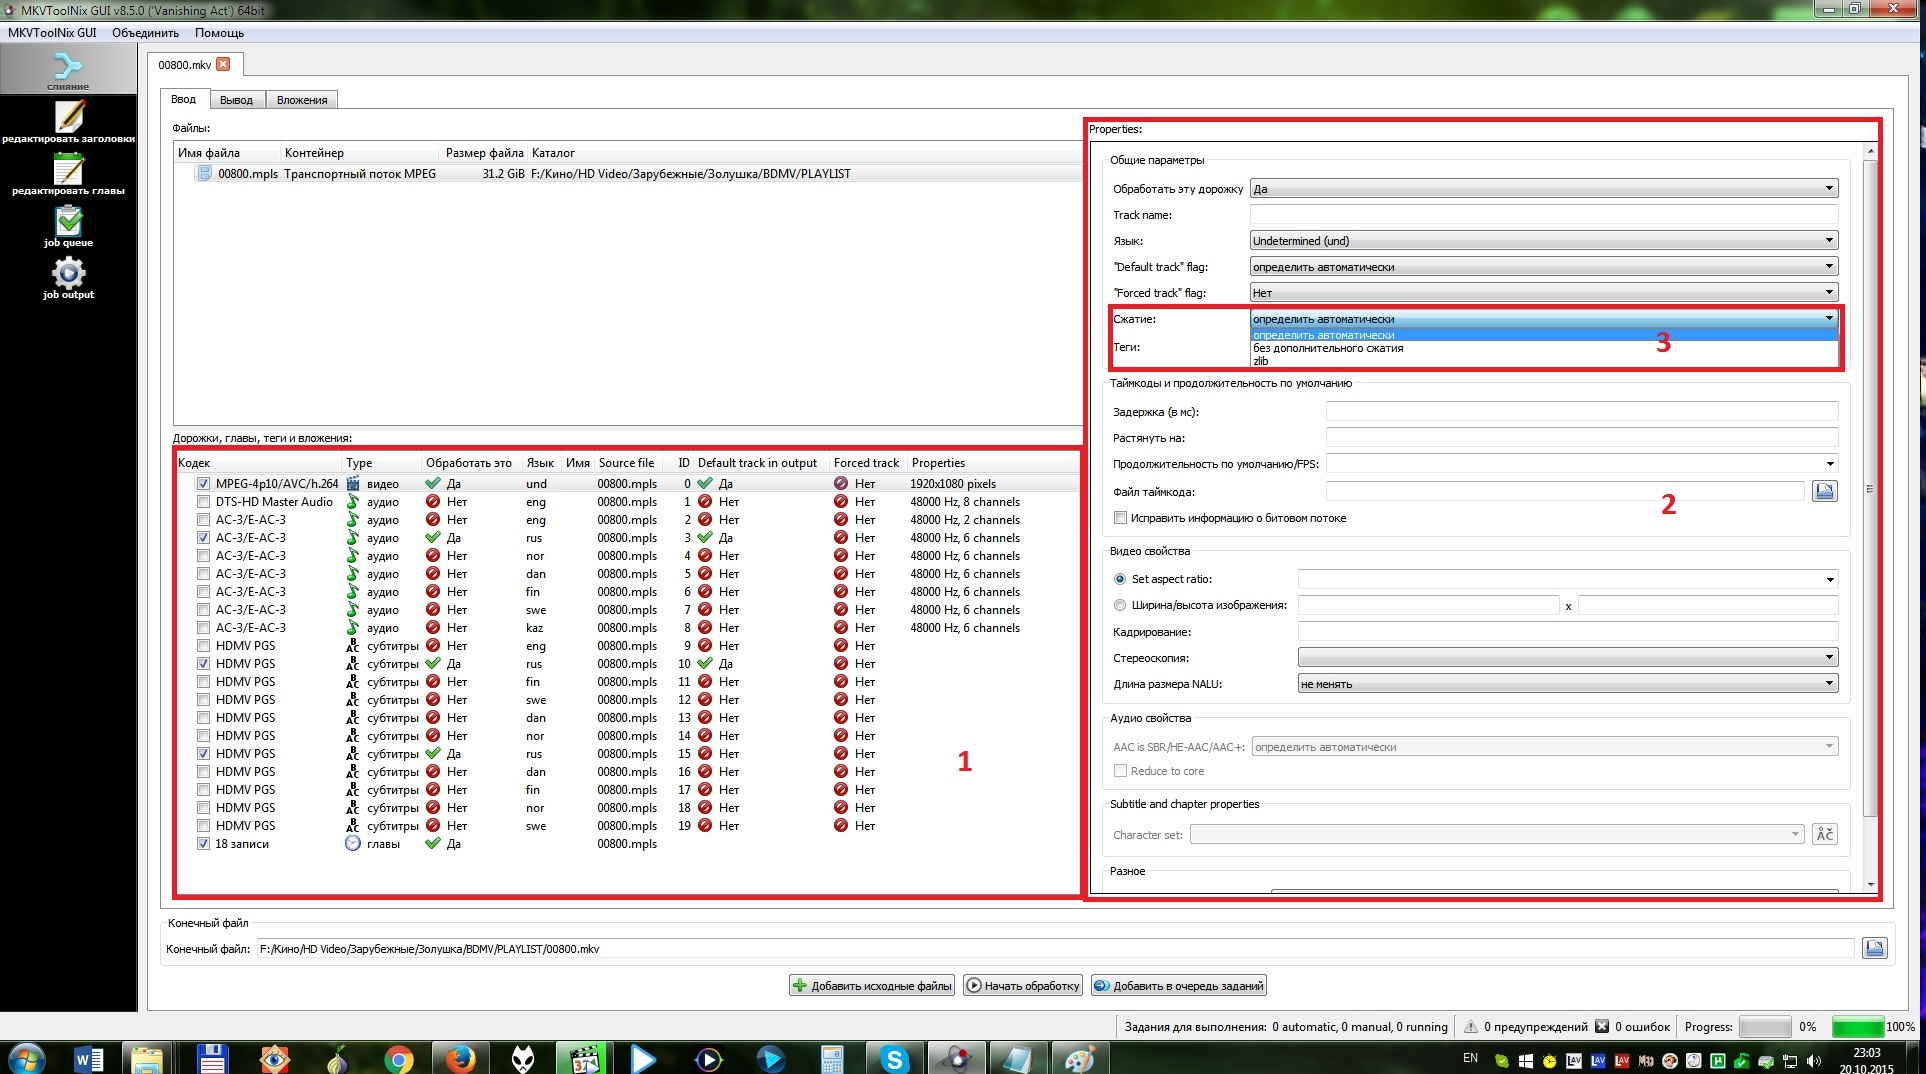Open the job output panel
This screenshot has width=1926, height=1074.
coord(68,278)
